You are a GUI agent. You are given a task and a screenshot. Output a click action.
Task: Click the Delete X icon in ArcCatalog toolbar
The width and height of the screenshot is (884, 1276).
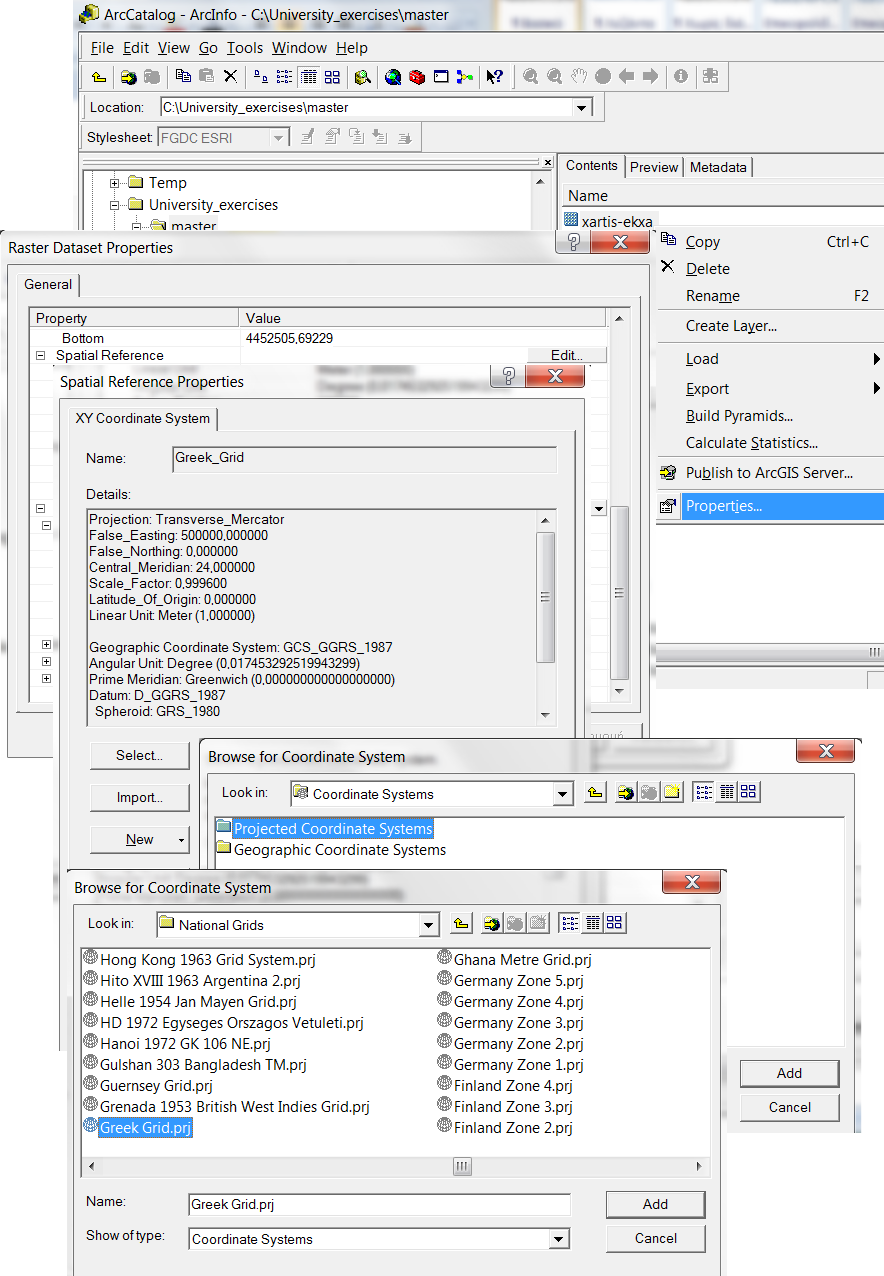tap(231, 76)
